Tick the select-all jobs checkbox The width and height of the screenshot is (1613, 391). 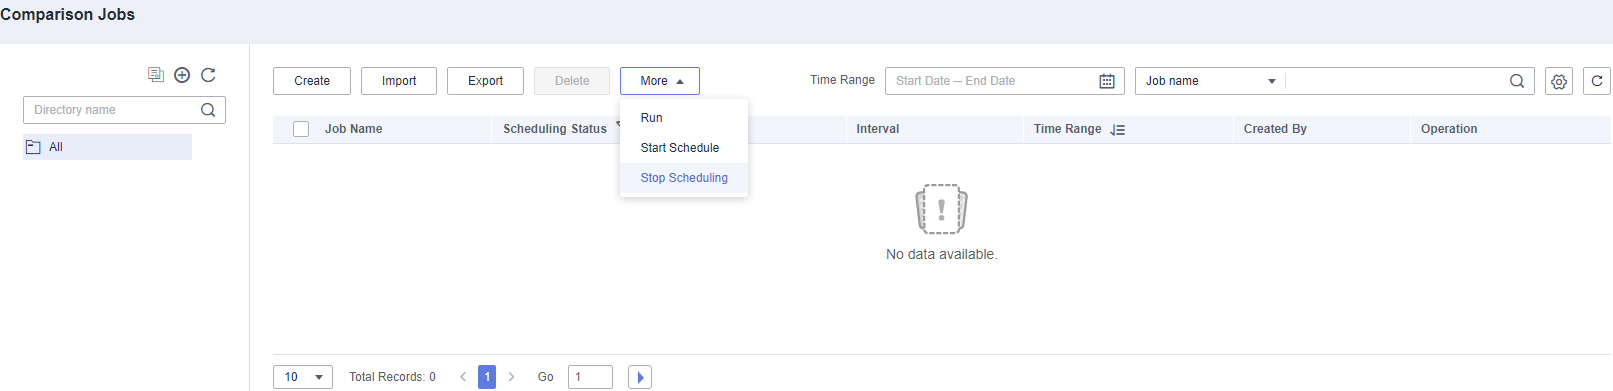point(301,129)
